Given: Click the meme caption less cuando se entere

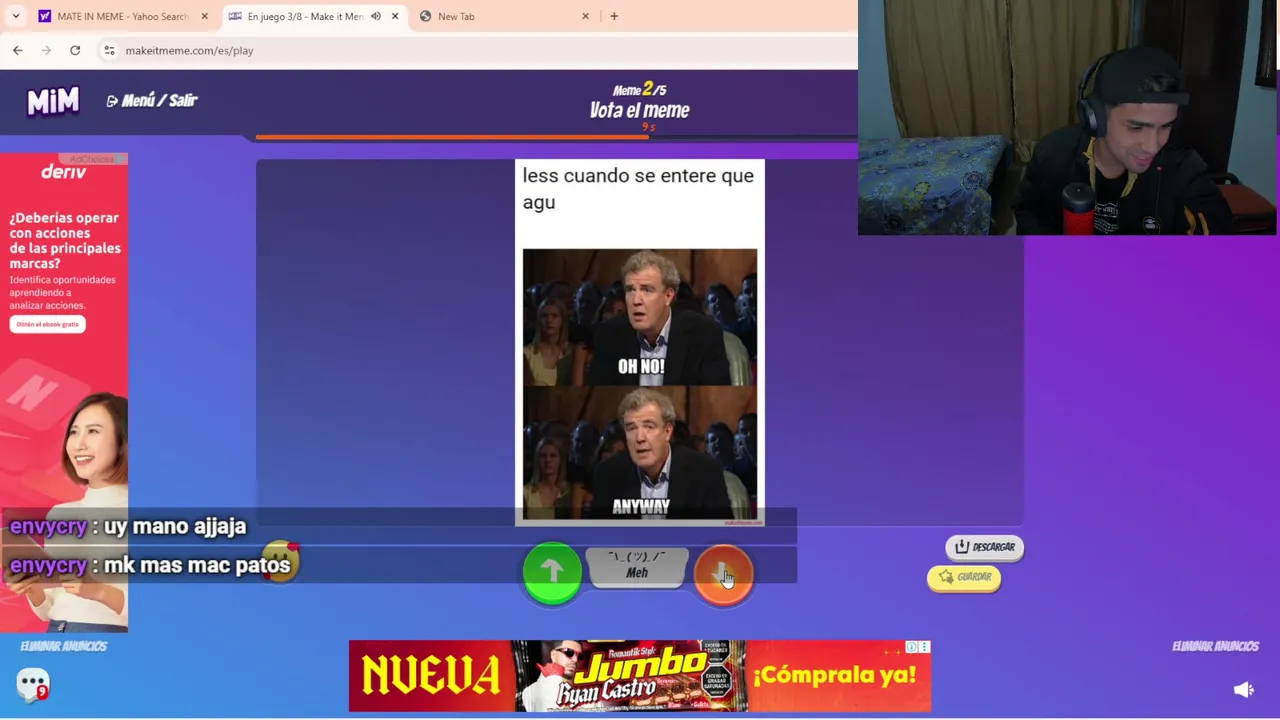Looking at the screenshot, I should [638, 188].
